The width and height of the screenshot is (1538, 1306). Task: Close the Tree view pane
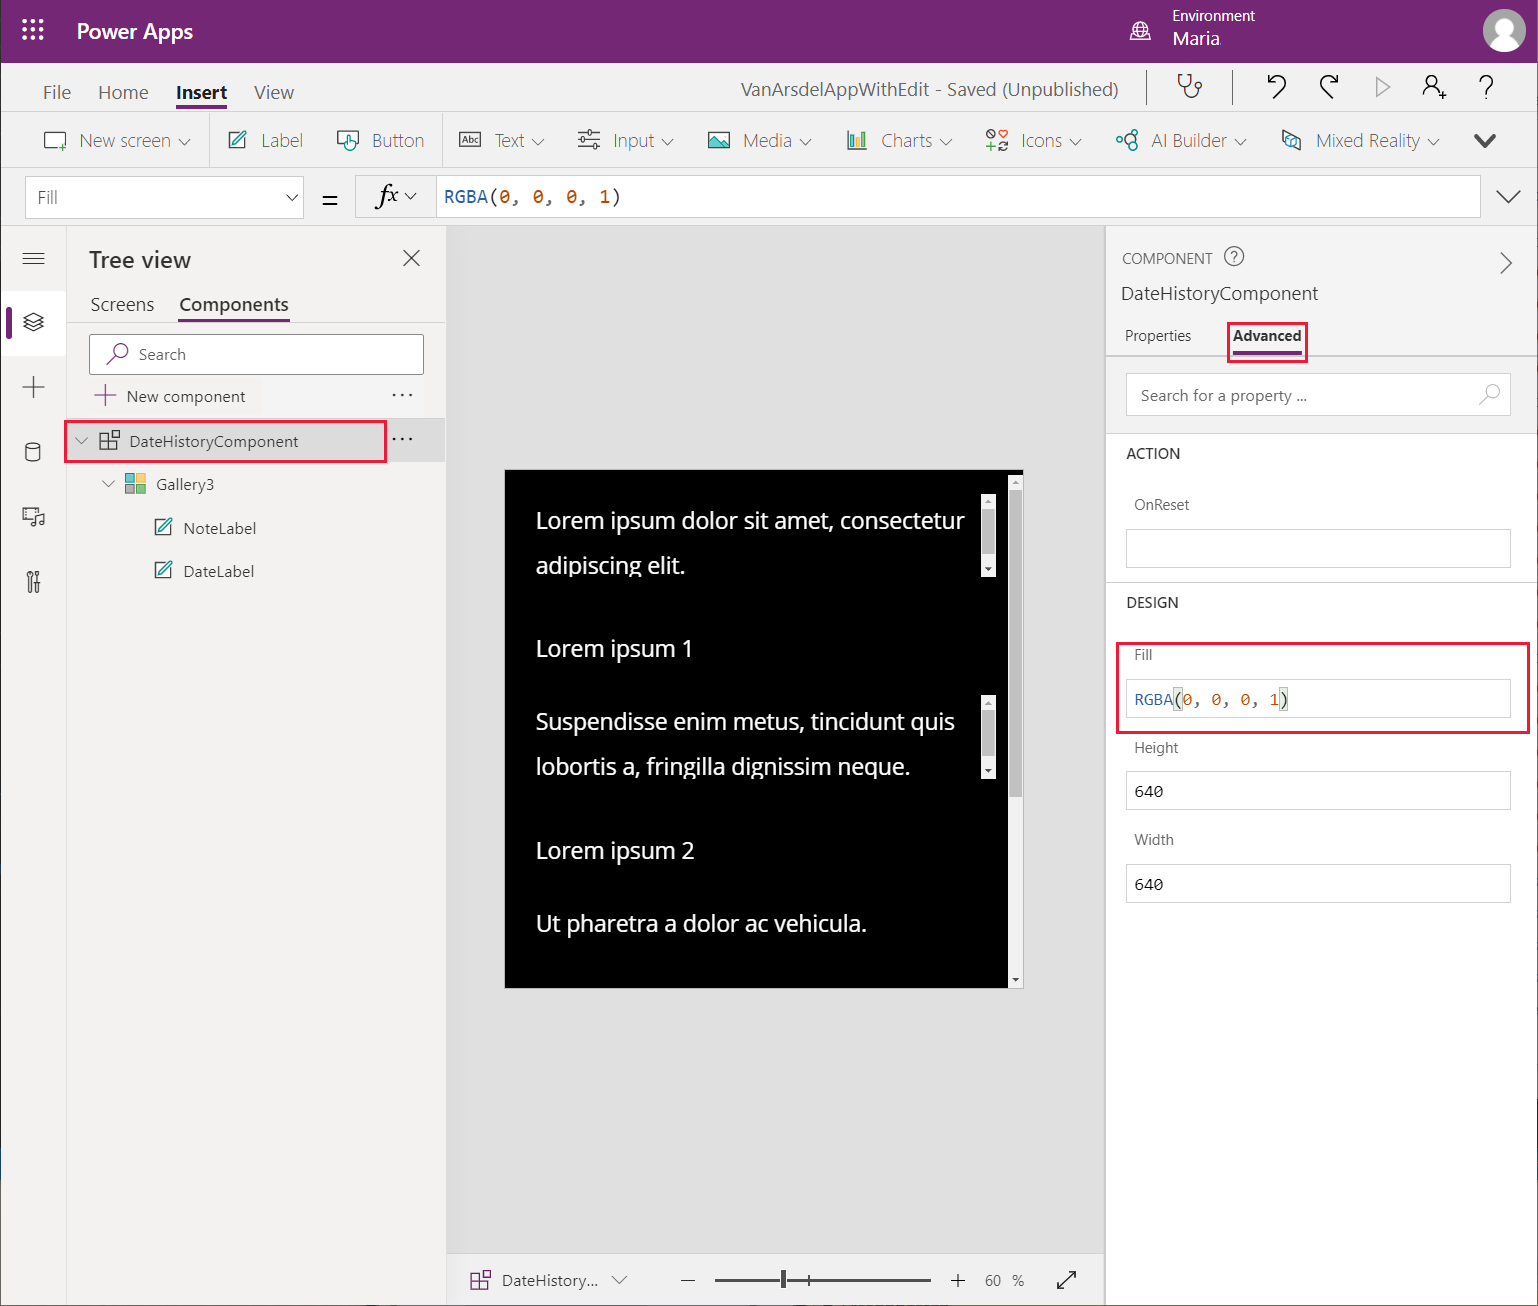coord(411,258)
